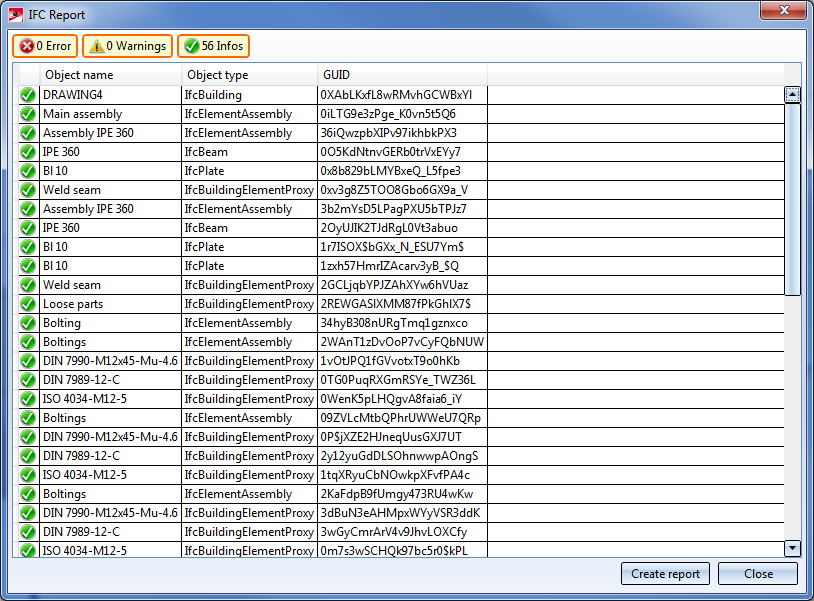Click the Close button at bottom
The width and height of the screenshot is (814, 601).
click(x=758, y=573)
